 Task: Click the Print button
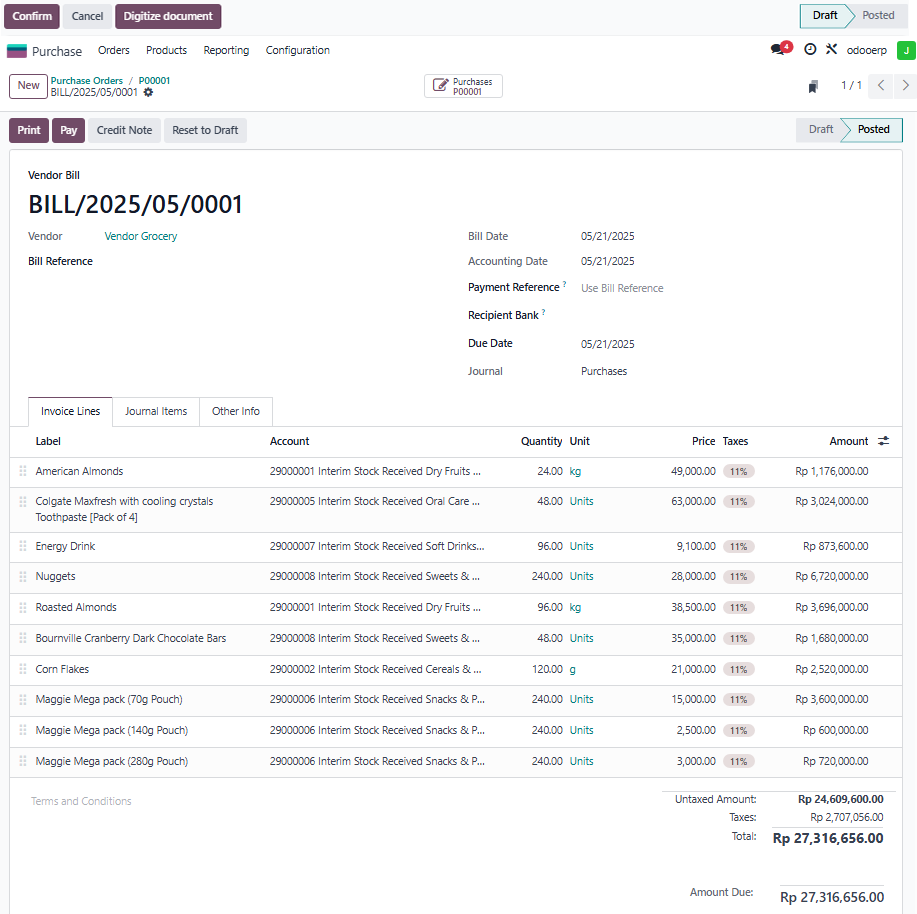pos(29,130)
